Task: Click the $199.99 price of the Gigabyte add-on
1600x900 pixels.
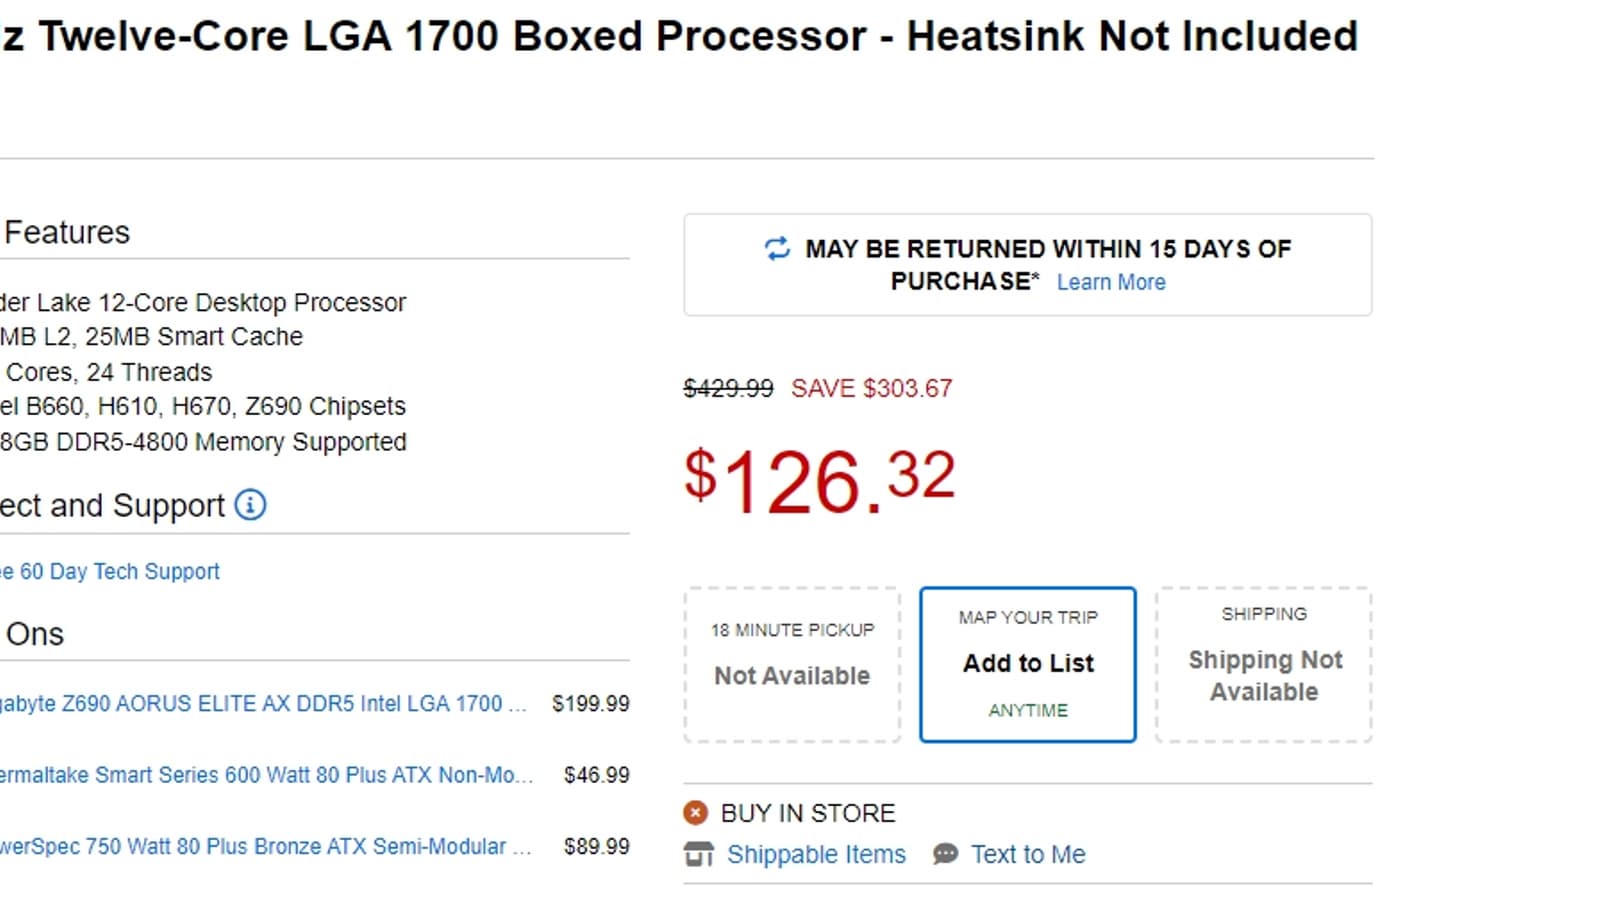Action: coord(591,704)
